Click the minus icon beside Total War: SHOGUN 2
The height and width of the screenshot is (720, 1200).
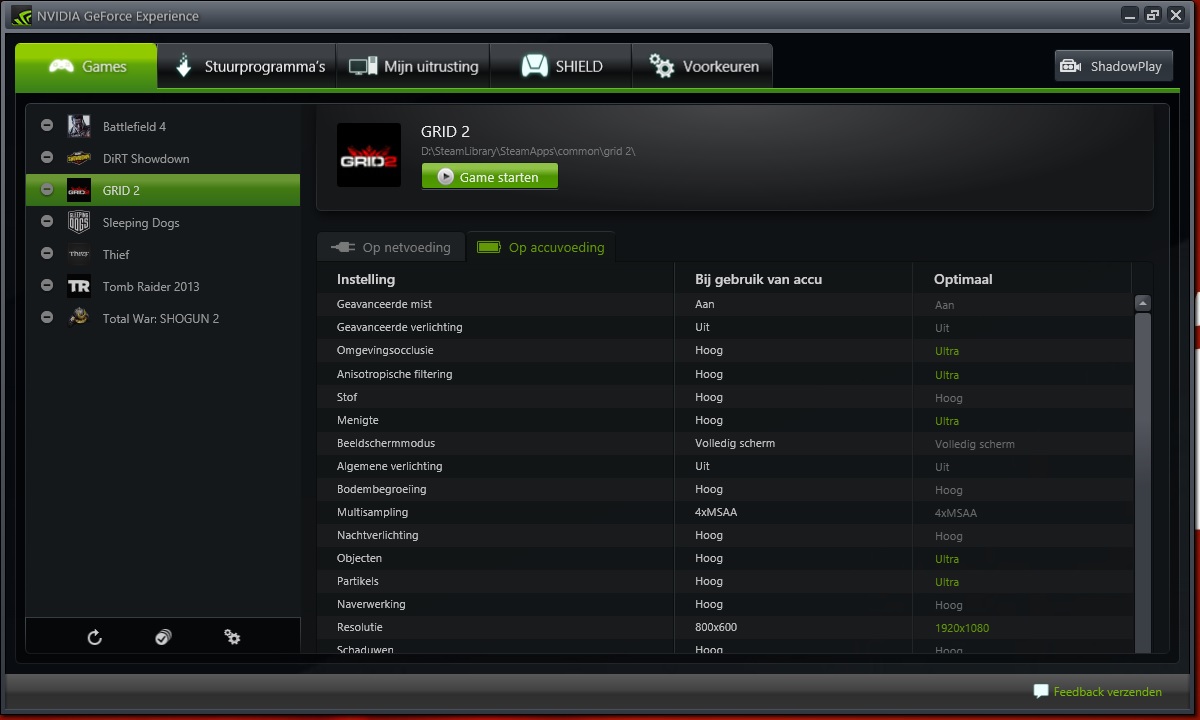(46, 317)
